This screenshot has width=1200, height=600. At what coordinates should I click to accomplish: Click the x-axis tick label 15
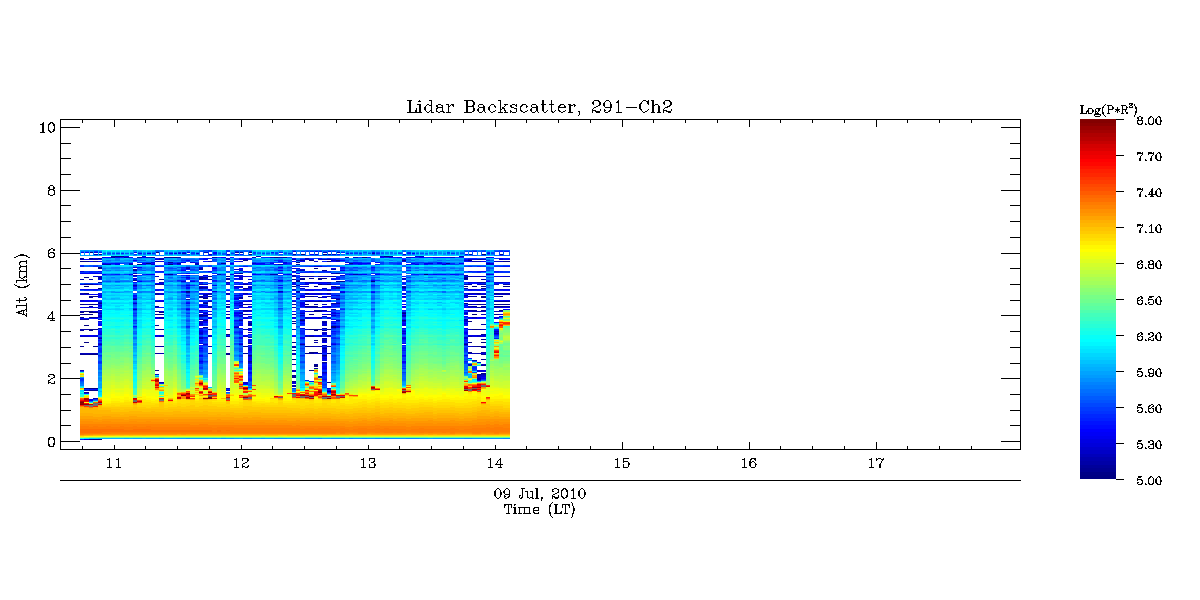(x=621, y=463)
